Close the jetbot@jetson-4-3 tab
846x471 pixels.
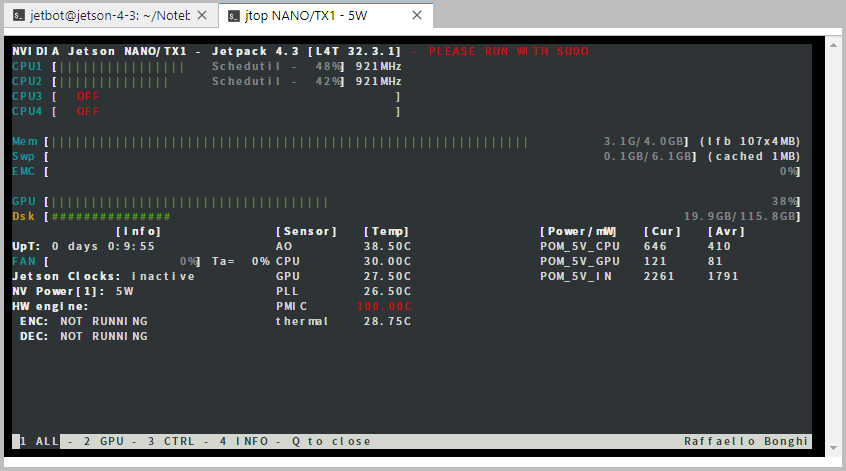click(202, 15)
